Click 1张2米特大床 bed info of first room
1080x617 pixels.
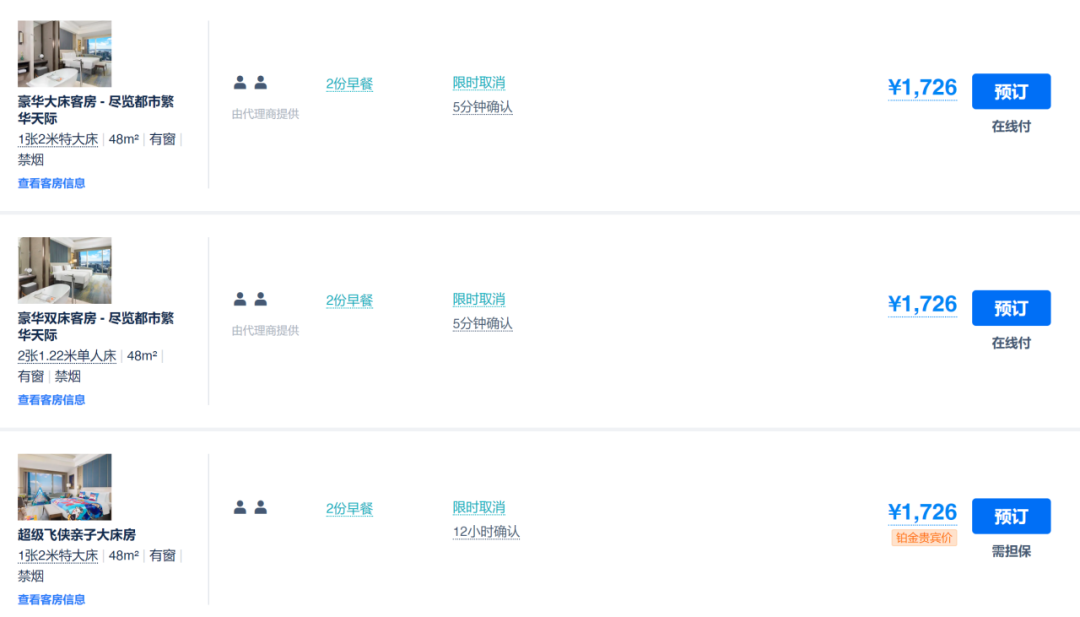coord(58,139)
